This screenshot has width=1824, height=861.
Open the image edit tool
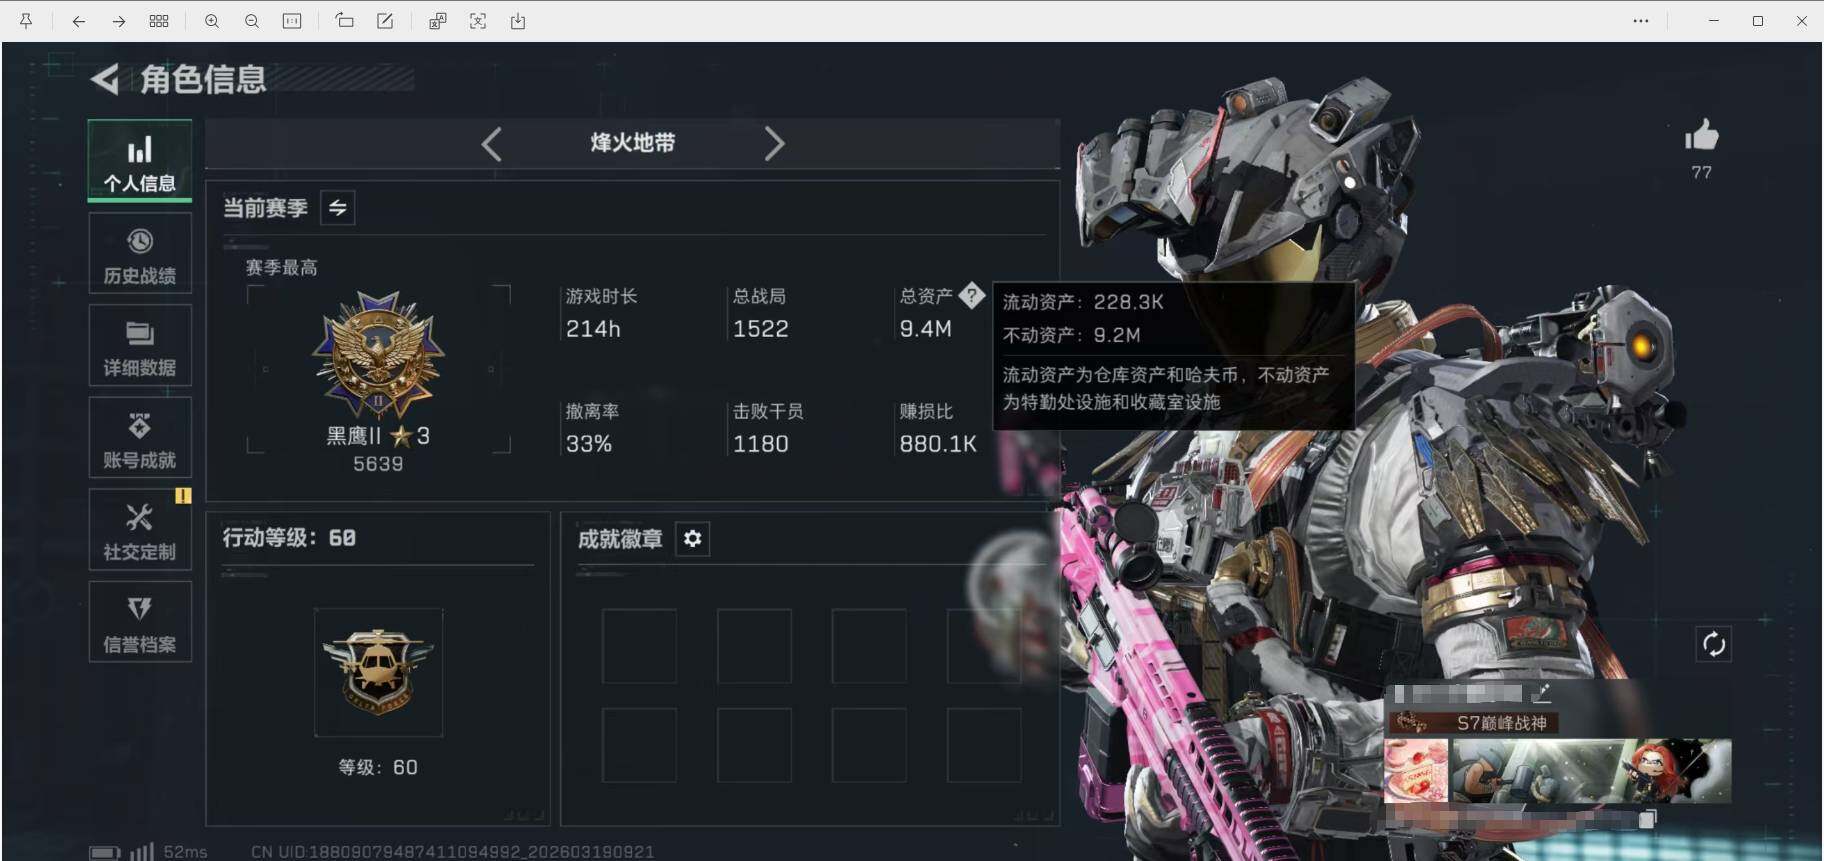[385, 21]
